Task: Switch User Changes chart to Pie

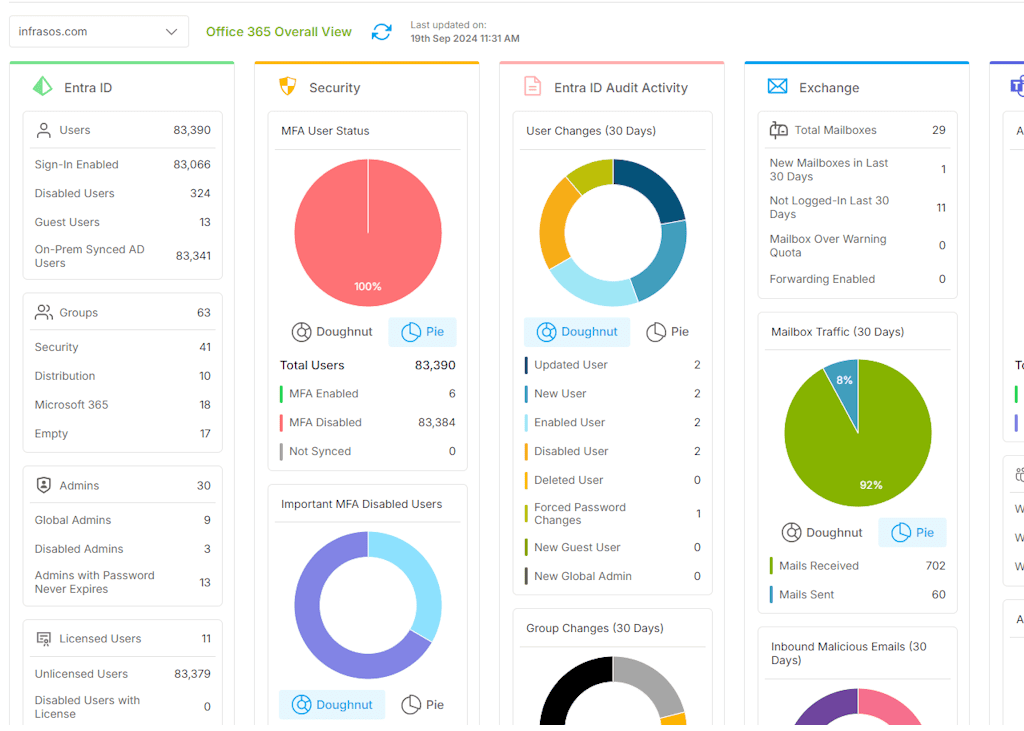Action: (x=668, y=332)
